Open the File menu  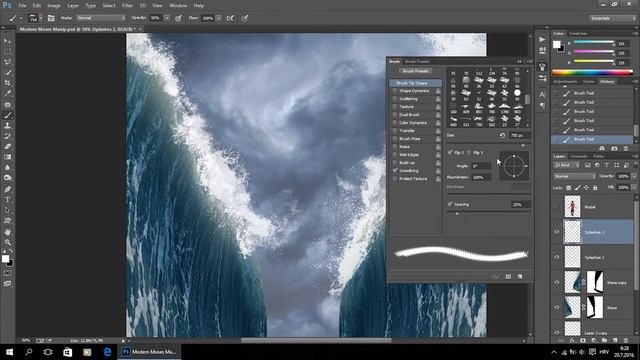pos(22,6)
